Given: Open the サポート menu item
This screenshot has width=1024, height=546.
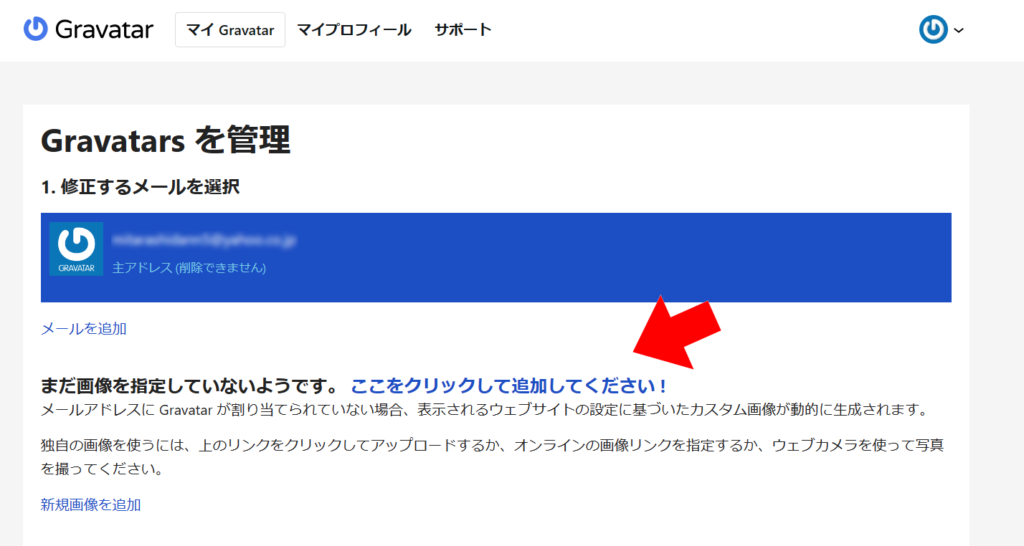Looking at the screenshot, I should 462,30.
